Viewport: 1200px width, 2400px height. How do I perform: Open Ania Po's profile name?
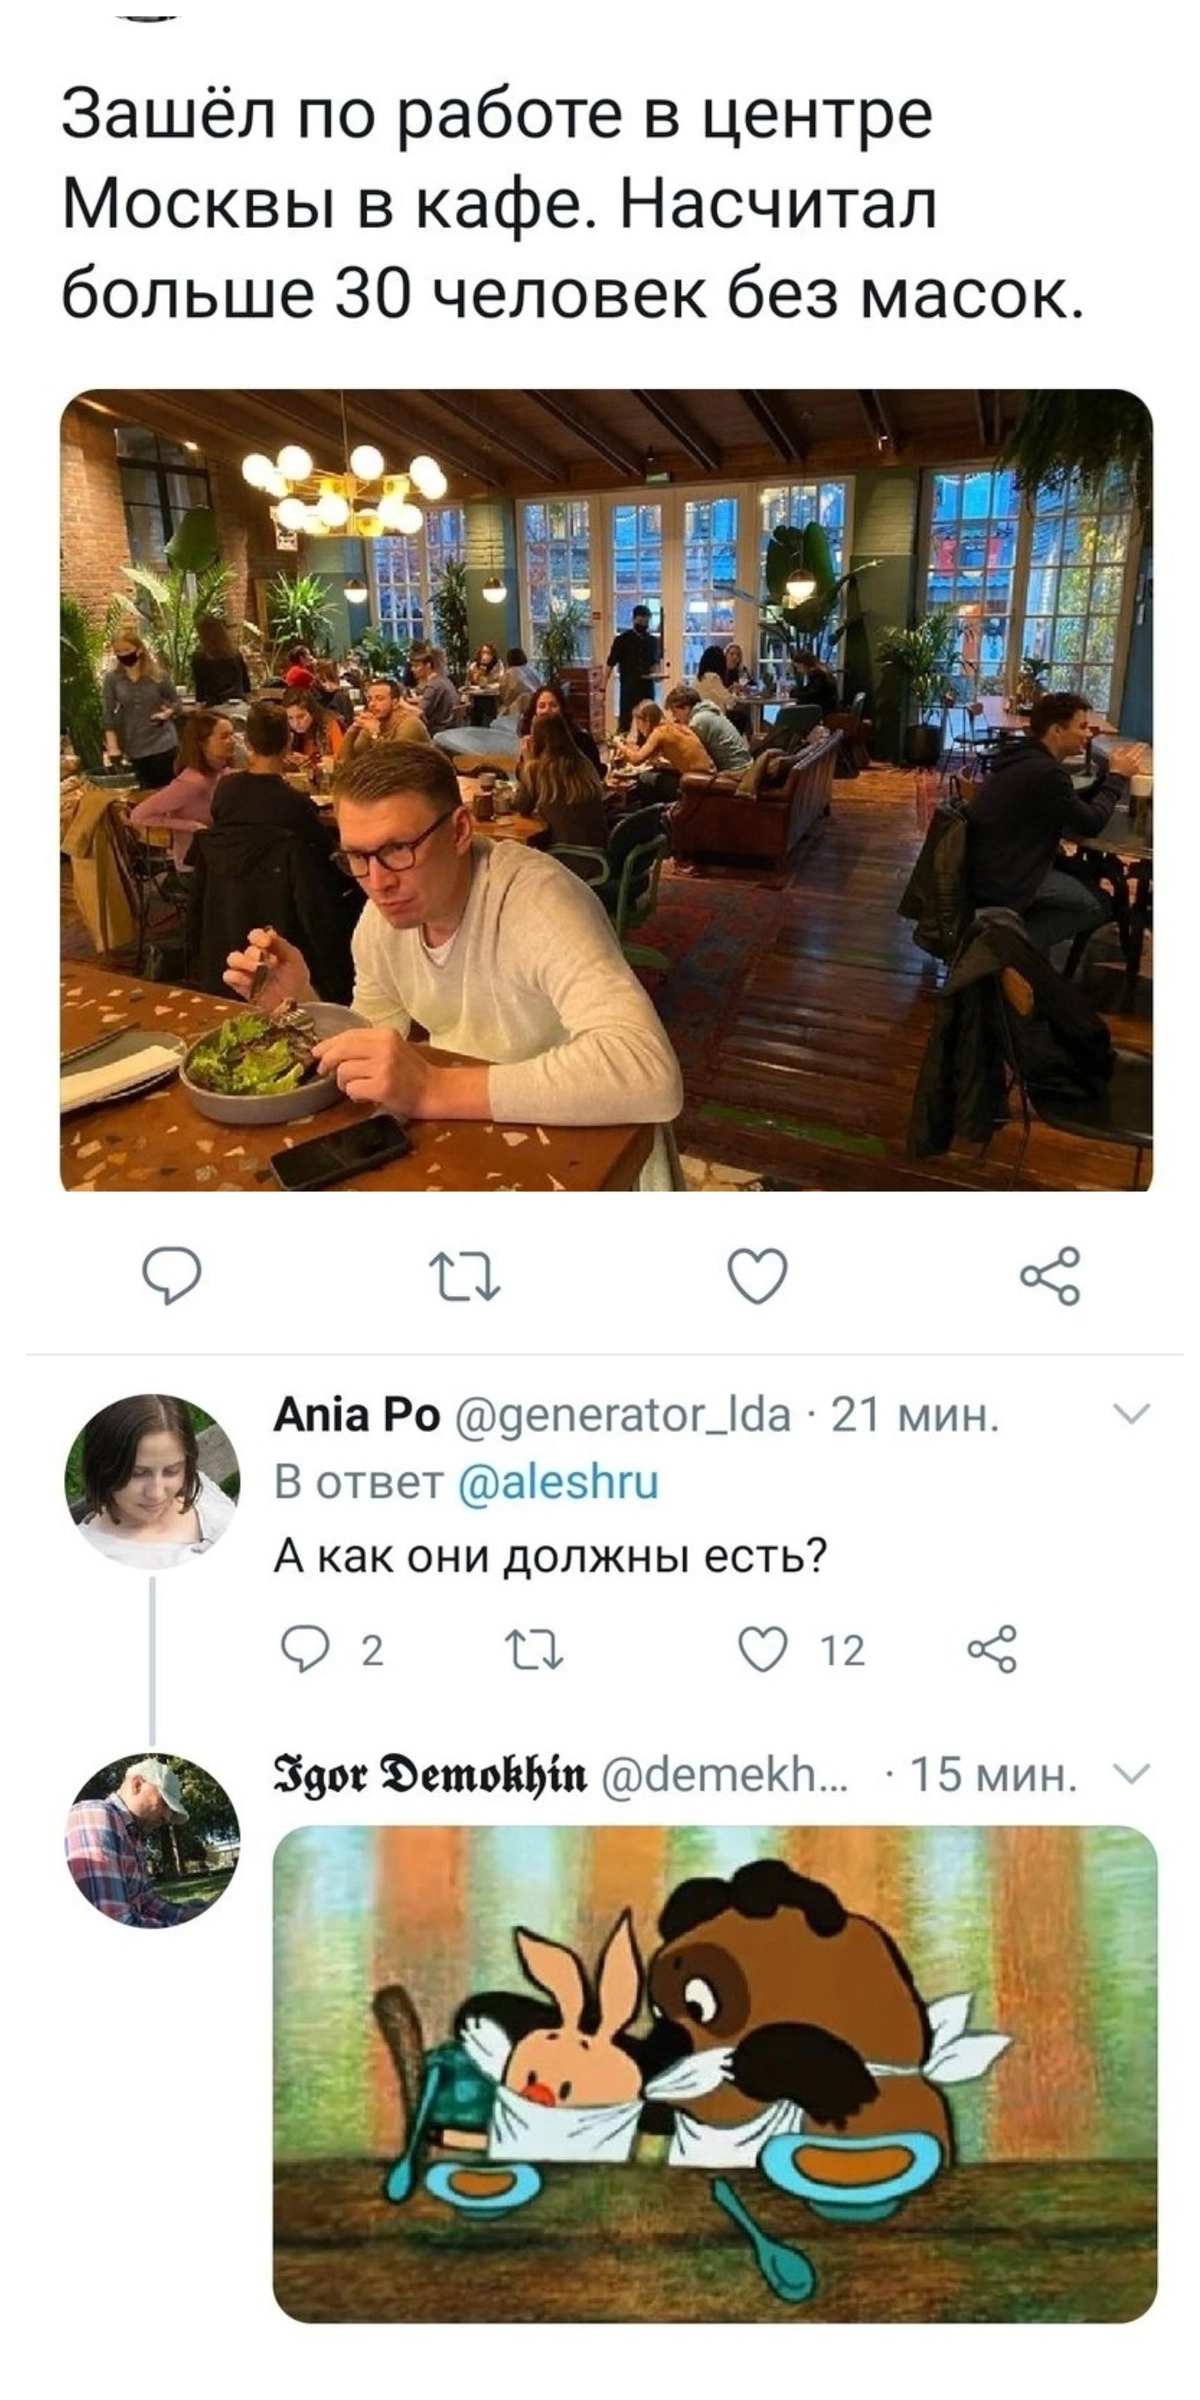[x=357, y=1415]
